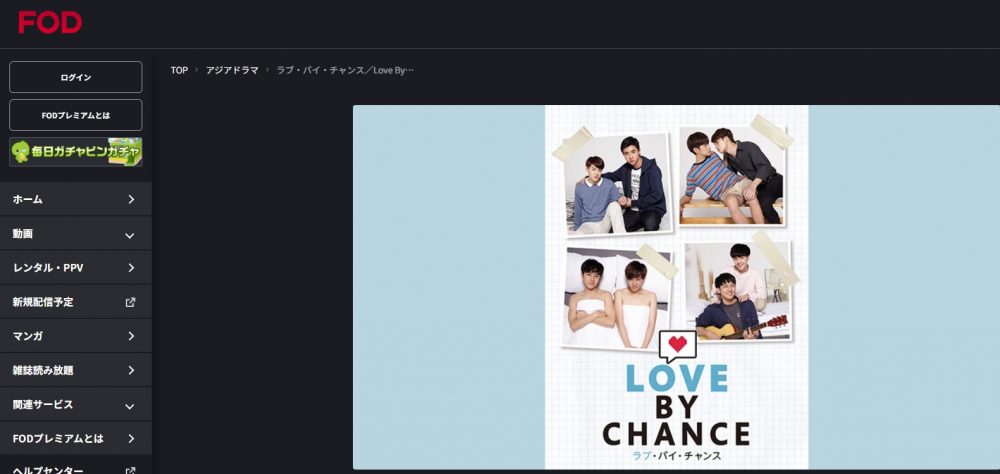Screen dimensions: 1000x474
Task: Click the chevron icon beside 雑誌読み放題
Action: click(x=131, y=370)
